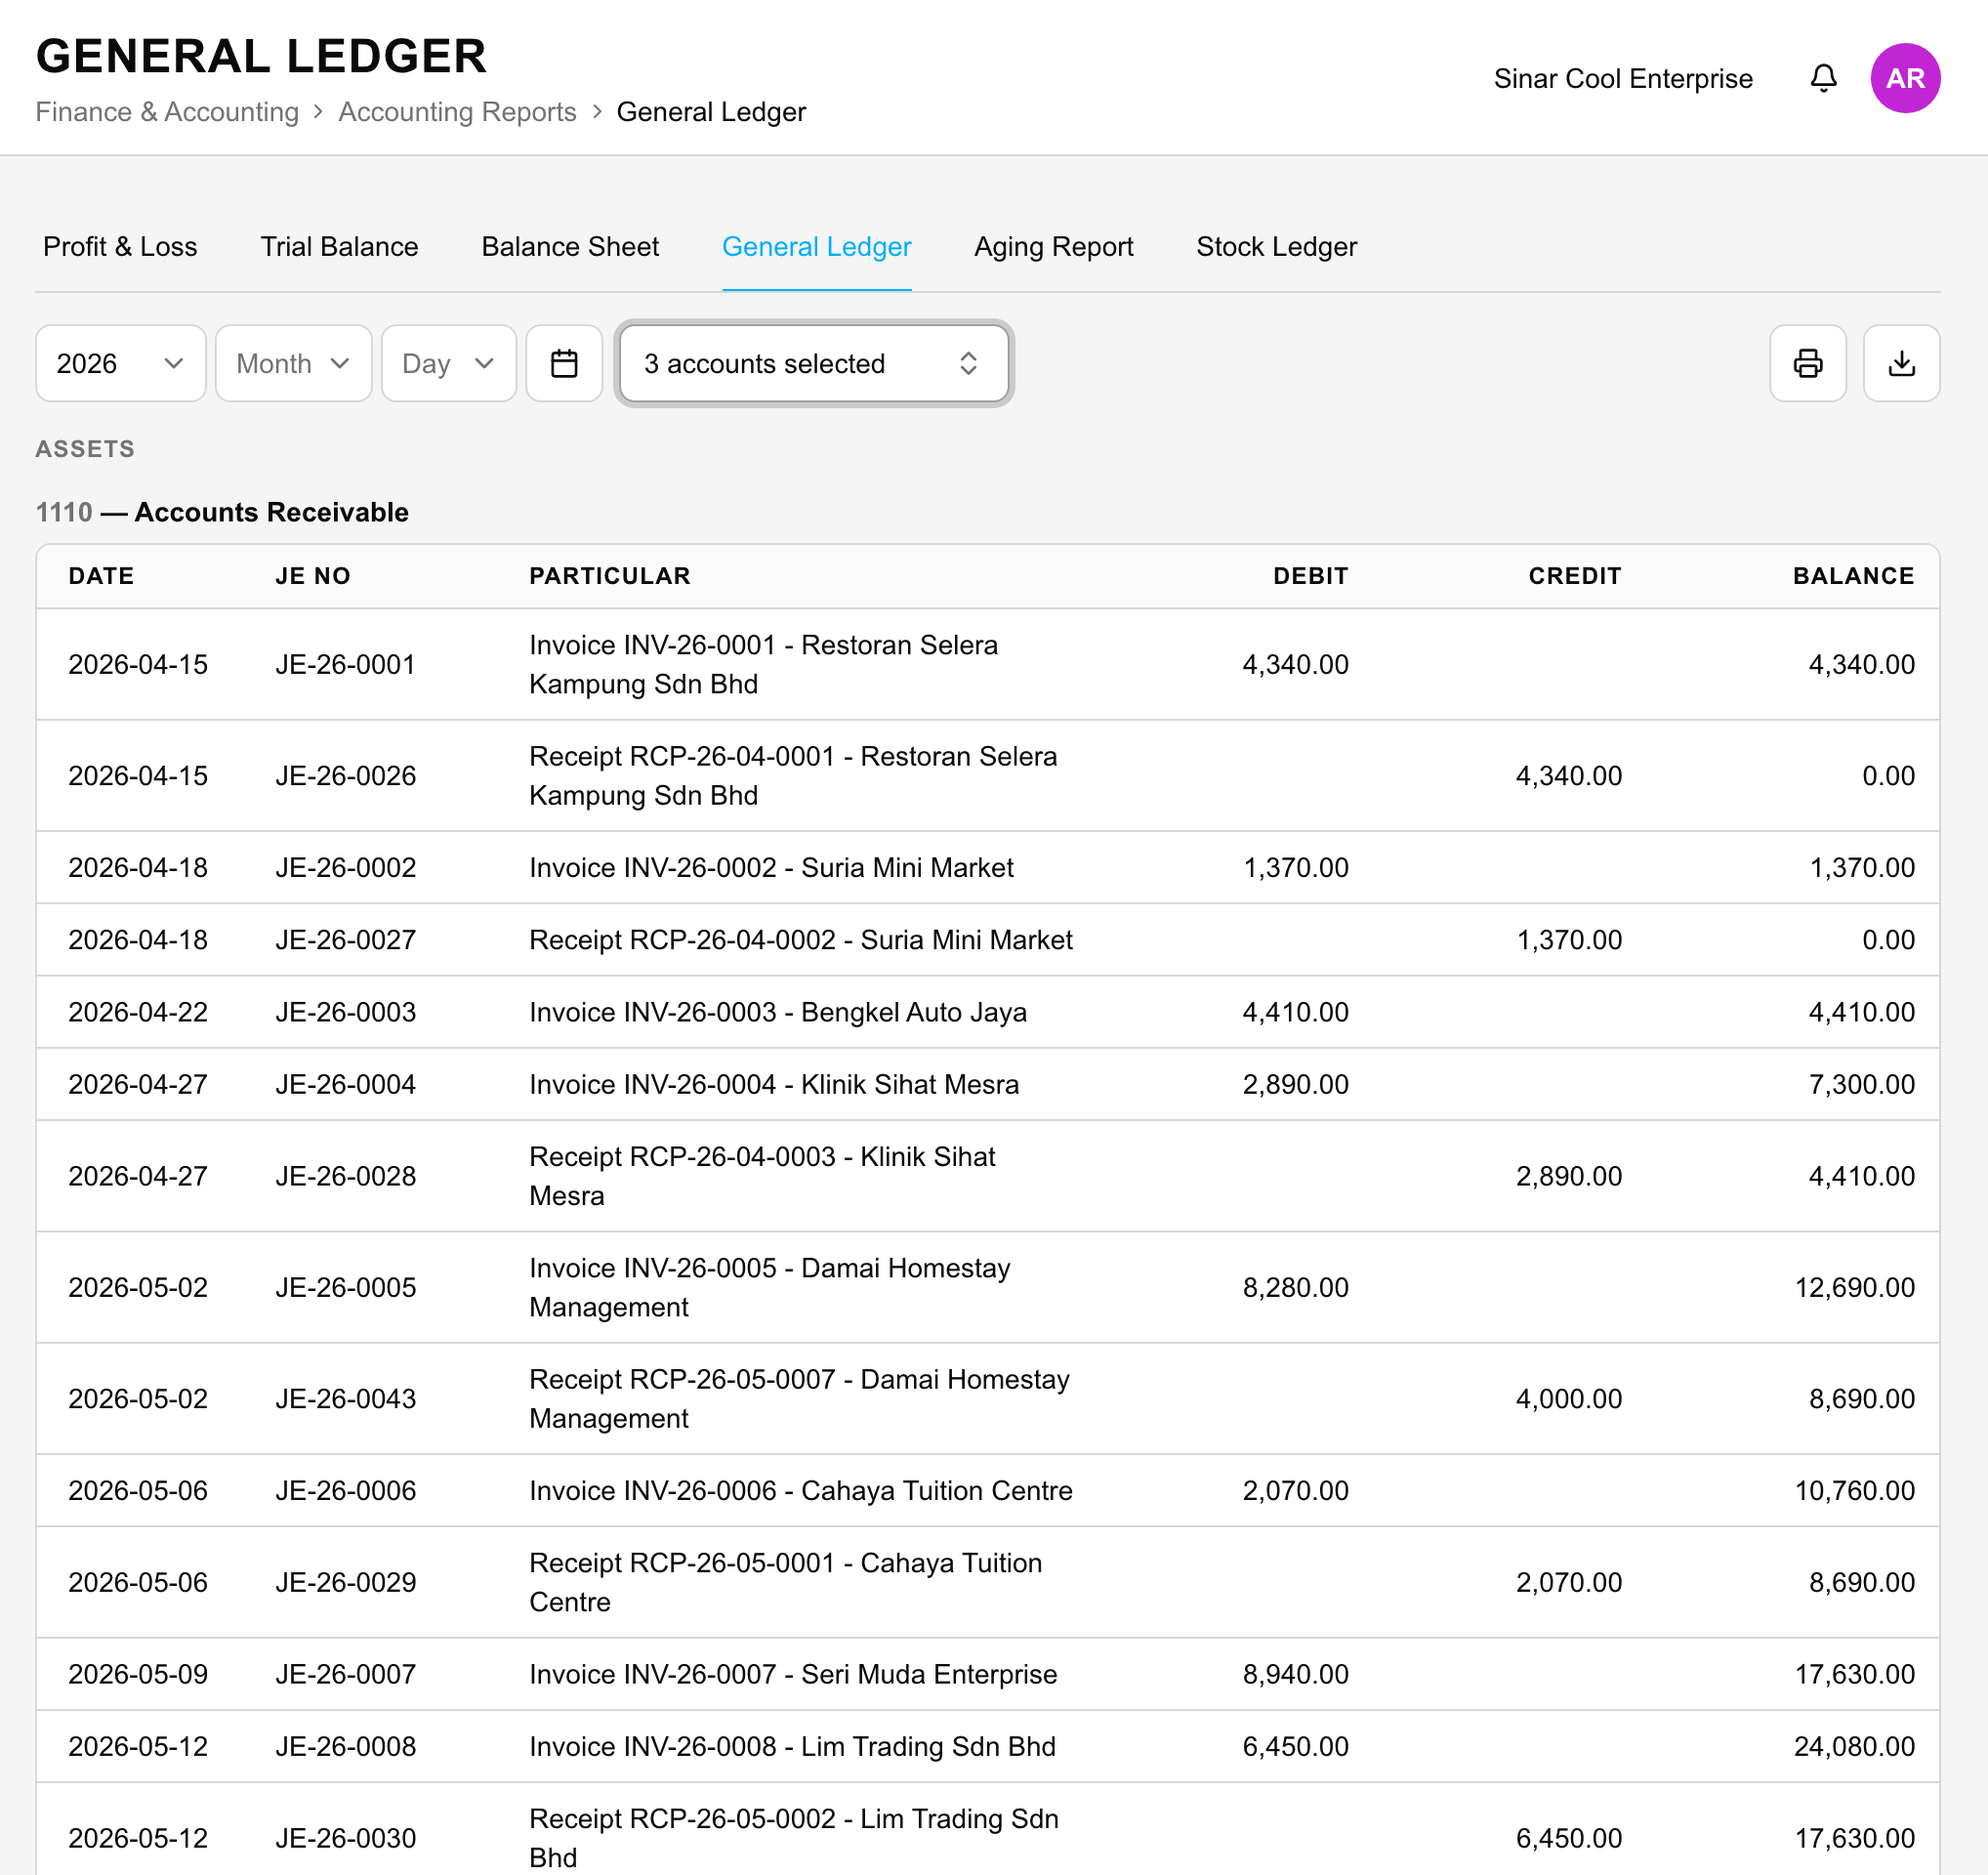This screenshot has width=1988, height=1875.
Task: Click the Sinar Cool Enterprise company name
Action: tap(1622, 79)
